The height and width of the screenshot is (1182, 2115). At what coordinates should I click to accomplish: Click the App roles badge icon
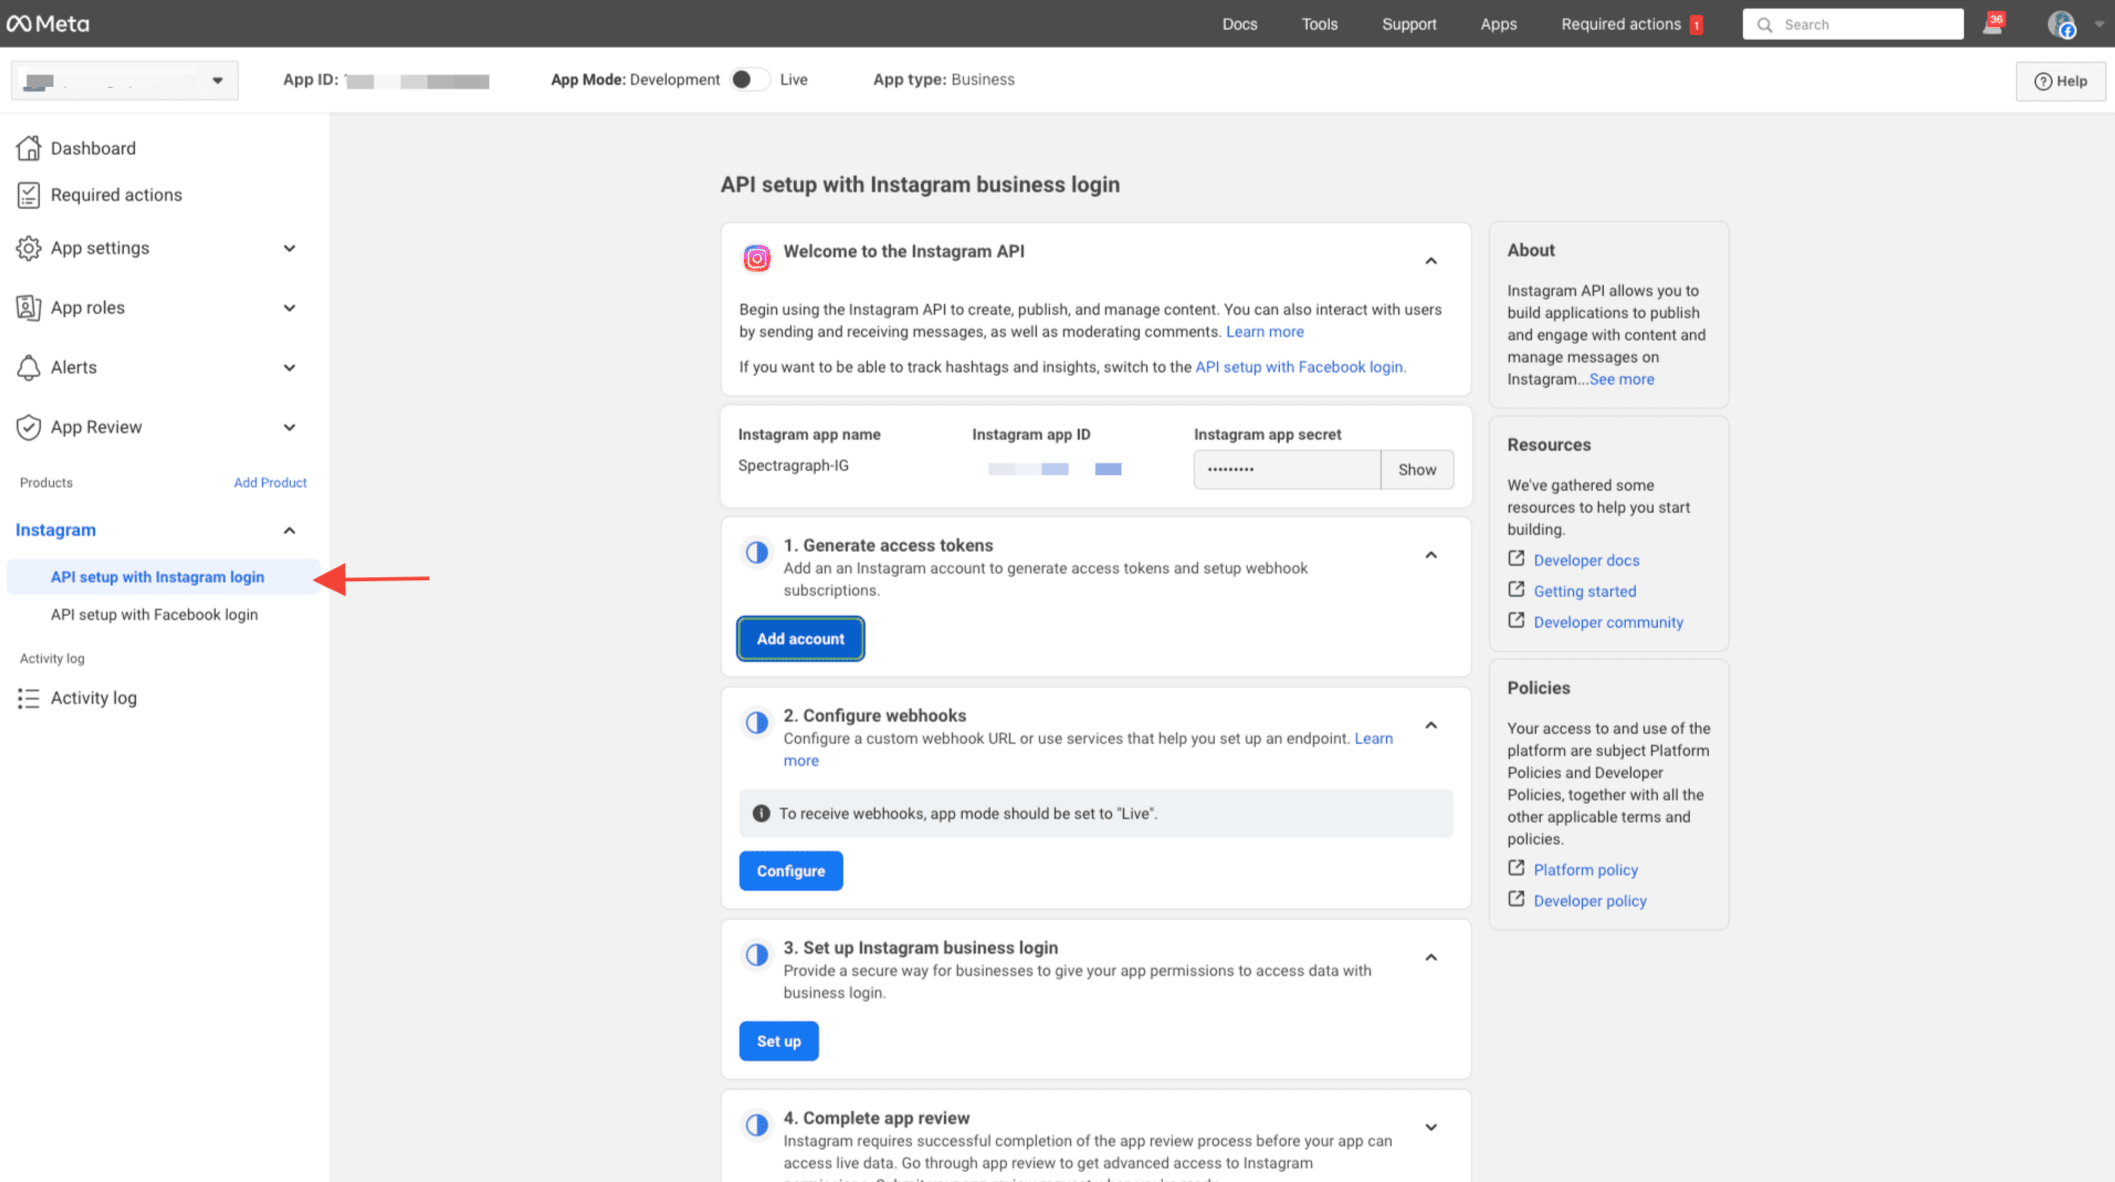click(x=28, y=308)
